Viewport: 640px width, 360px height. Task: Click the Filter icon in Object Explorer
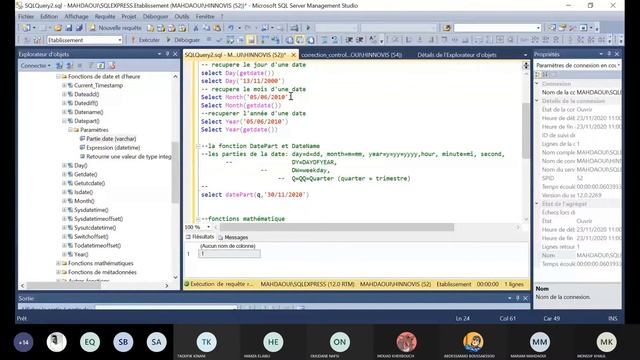[x=91, y=65]
